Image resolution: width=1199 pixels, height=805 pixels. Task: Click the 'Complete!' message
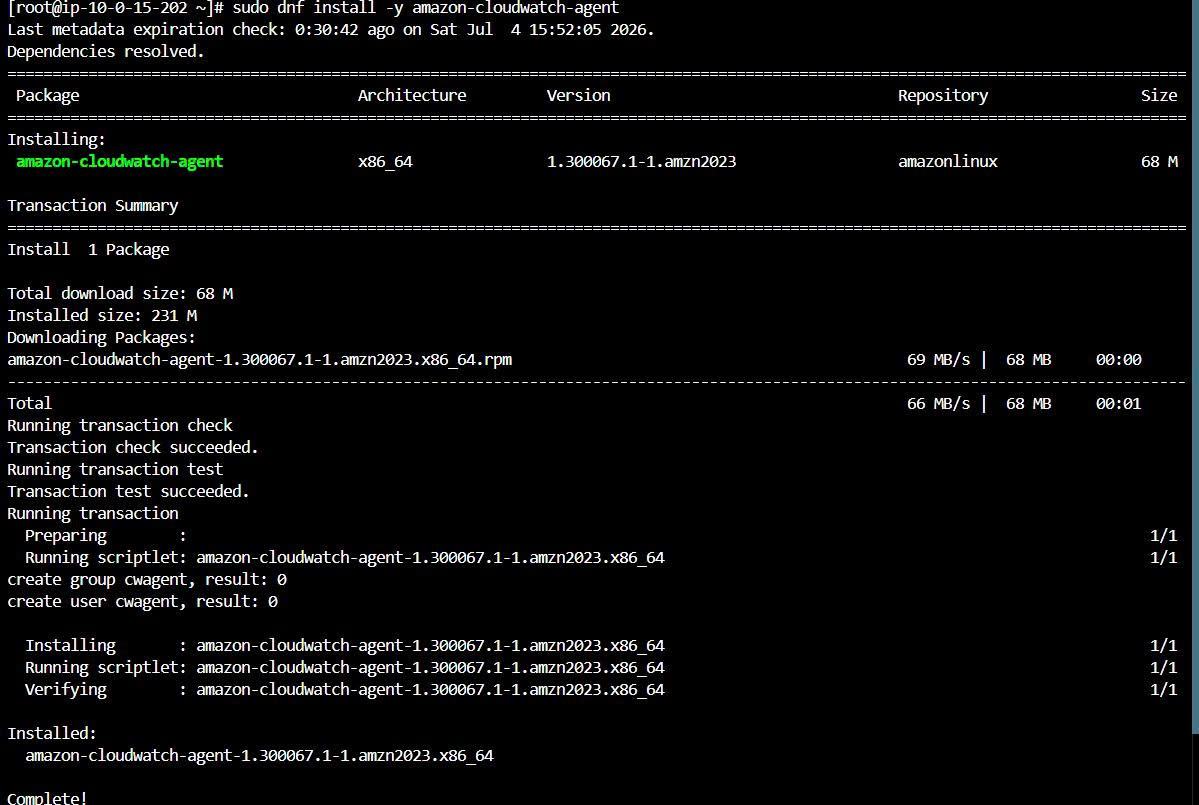[47, 798]
